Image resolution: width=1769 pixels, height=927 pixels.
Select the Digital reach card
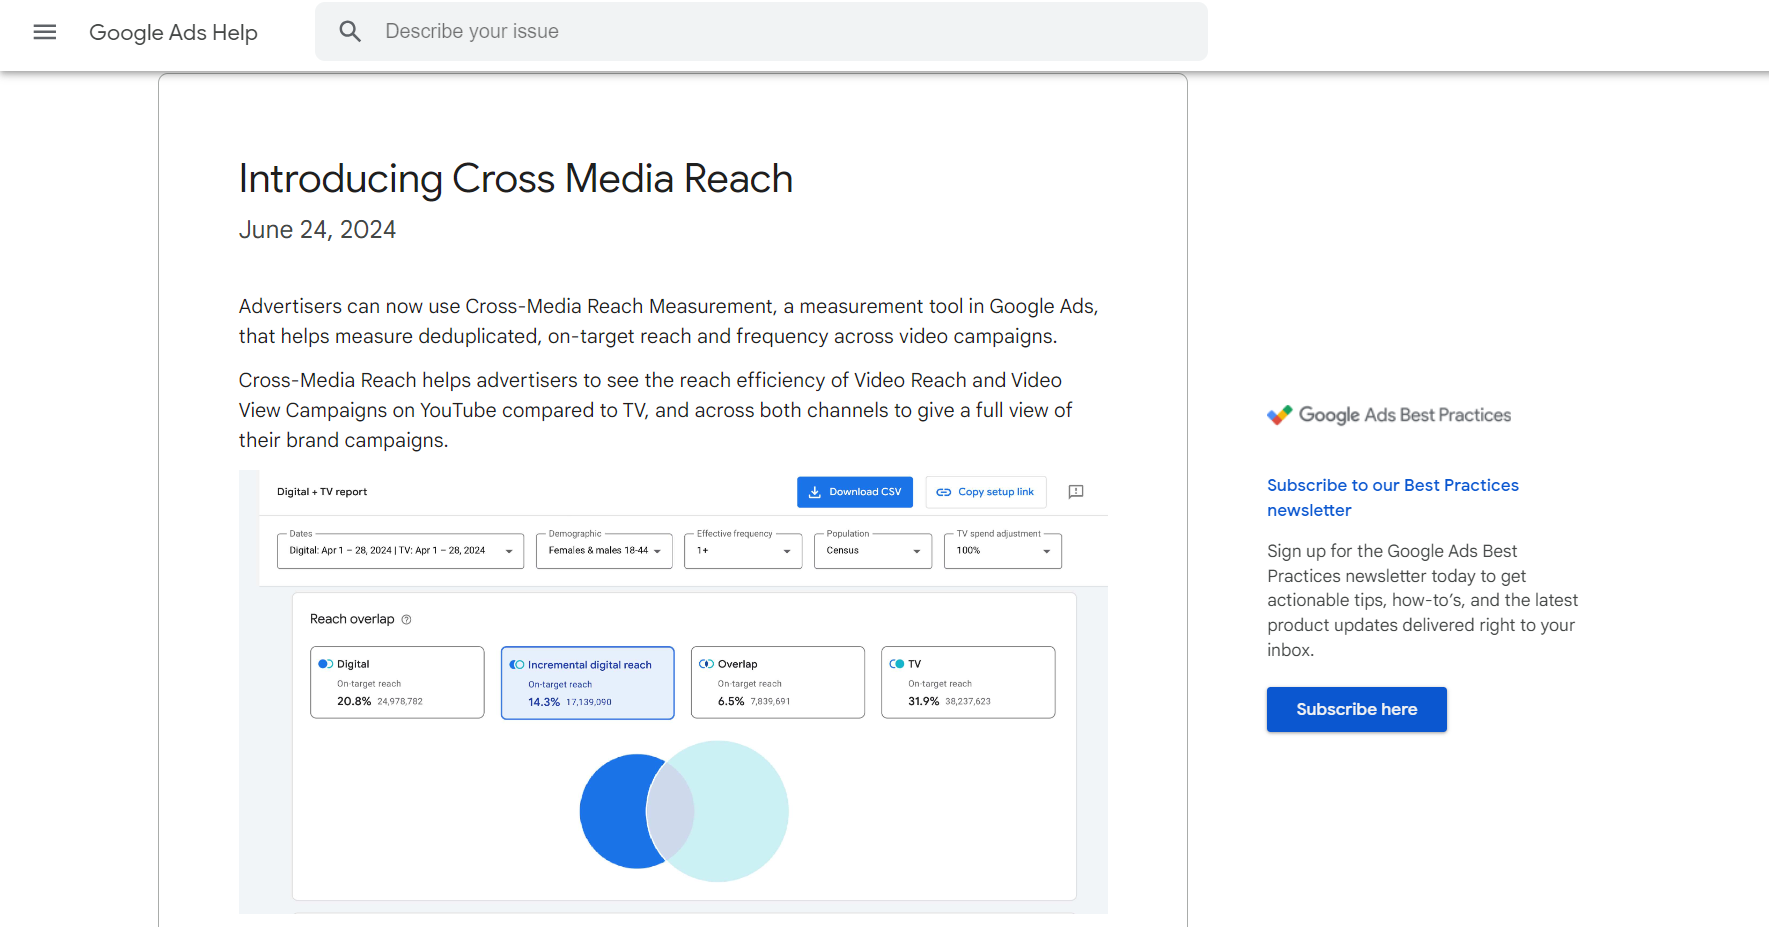pos(397,682)
